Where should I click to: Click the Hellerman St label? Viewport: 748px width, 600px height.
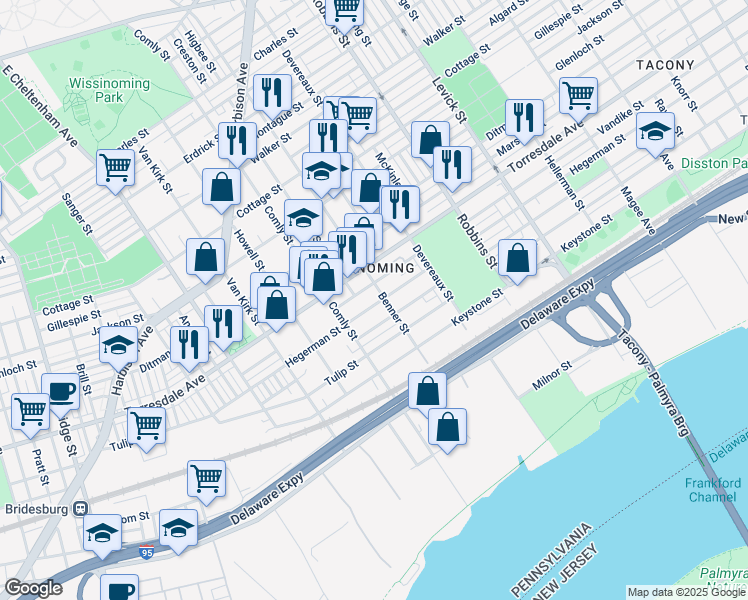pyautogui.click(x=564, y=183)
